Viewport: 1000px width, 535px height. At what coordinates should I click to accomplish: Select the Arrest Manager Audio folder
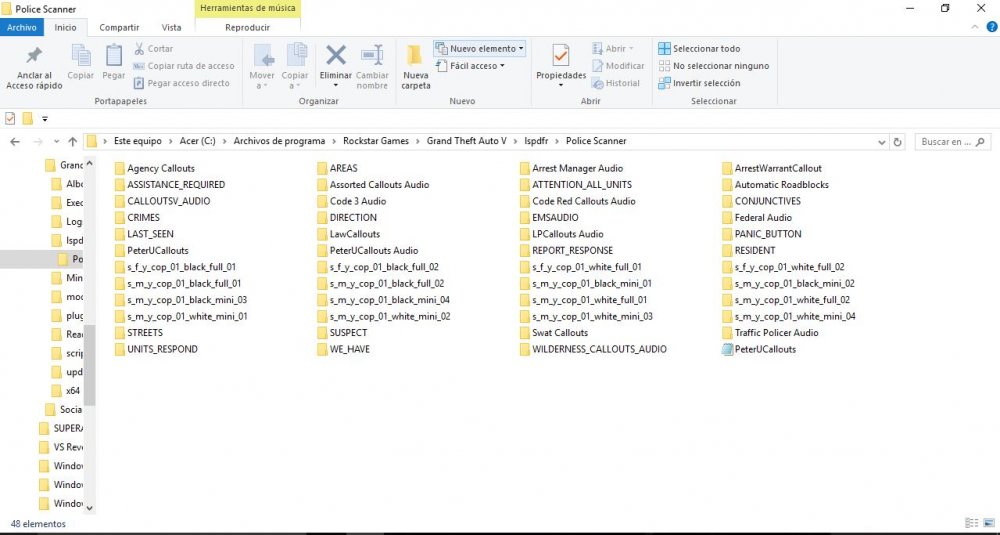[x=571, y=168]
